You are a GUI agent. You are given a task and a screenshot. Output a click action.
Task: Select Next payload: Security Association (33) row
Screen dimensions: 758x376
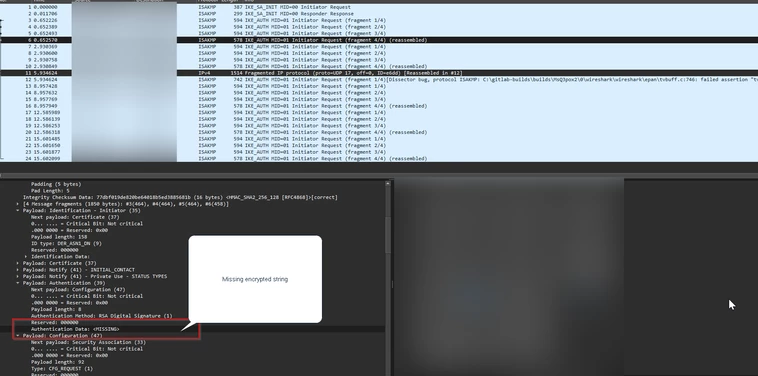coord(192,342)
